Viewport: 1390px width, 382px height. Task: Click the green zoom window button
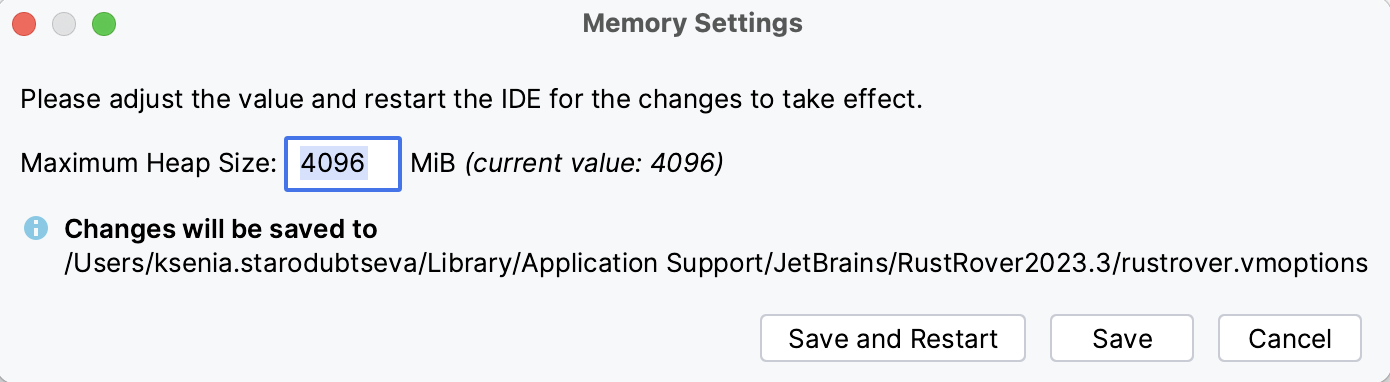tap(104, 23)
